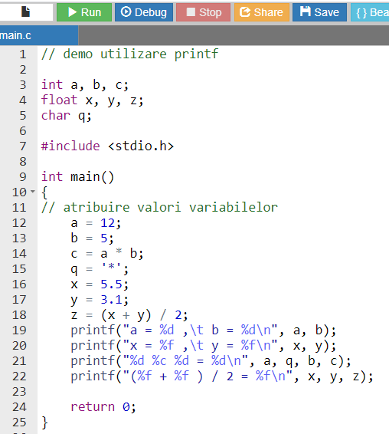Click line number 1 in the gutter

(x=23, y=54)
